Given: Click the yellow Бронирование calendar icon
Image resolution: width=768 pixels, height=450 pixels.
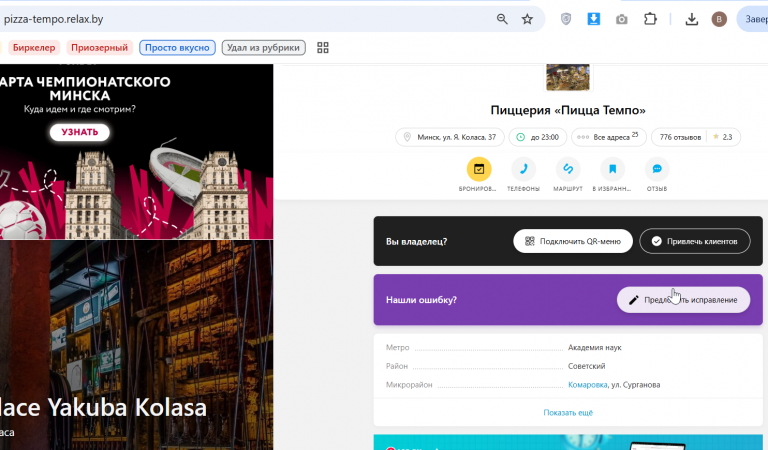Looking at the screenshot, I should [x=479, y=169].
